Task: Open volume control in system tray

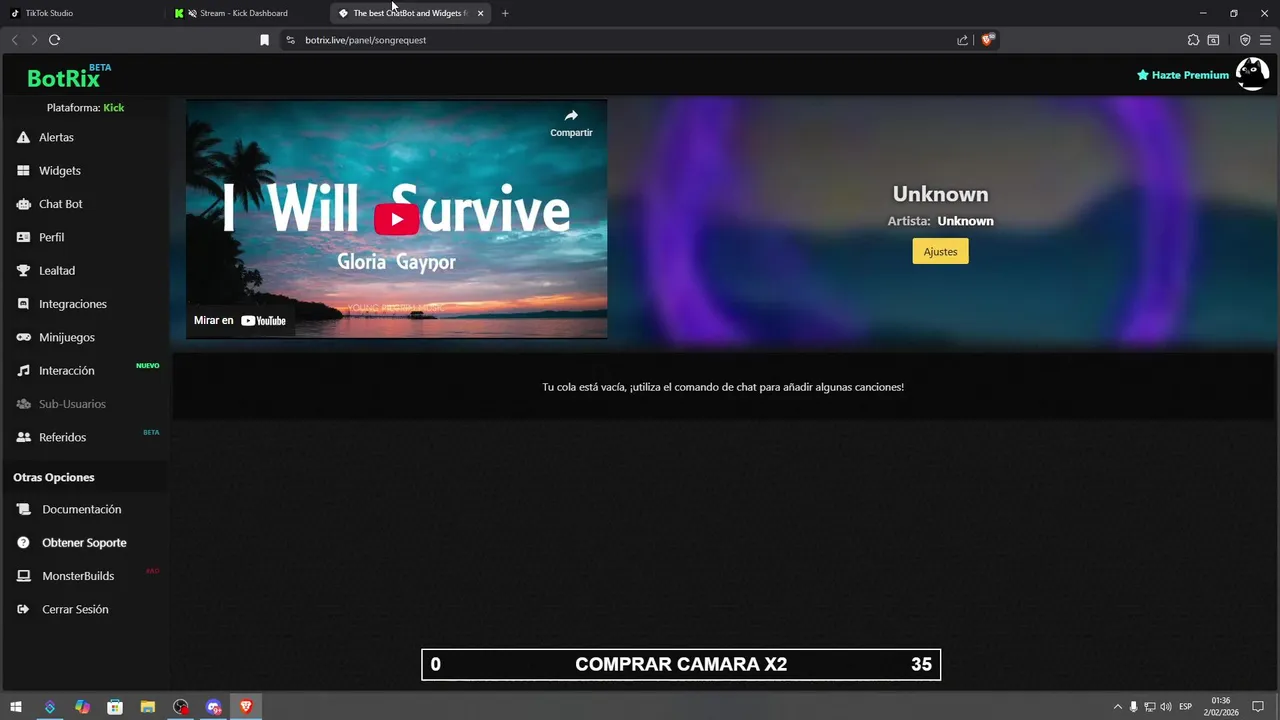Action: 1166,707
